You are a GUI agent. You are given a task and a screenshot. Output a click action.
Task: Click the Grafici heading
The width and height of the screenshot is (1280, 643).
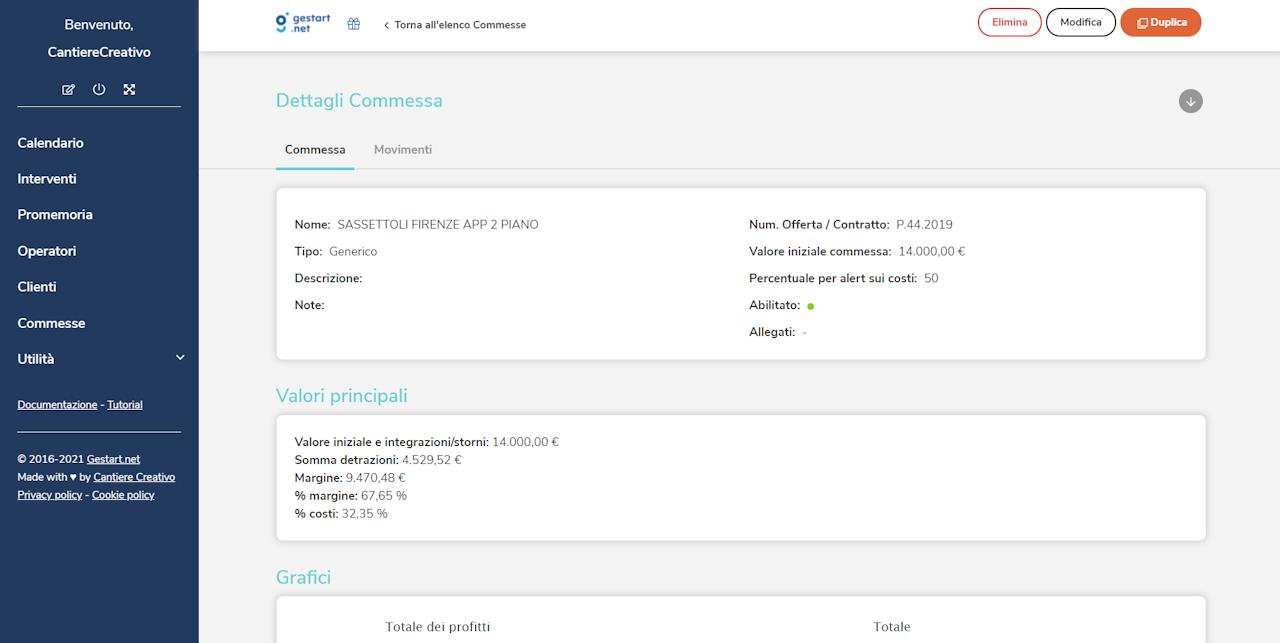pyautogui.click(x=304, y=578)
